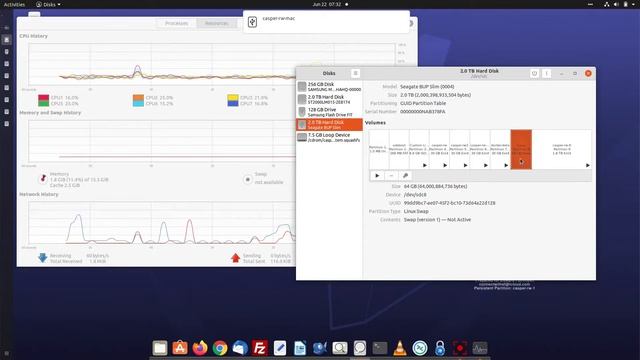
Task: Launch FileZilla from the dock
Action: tap(260, 348)
